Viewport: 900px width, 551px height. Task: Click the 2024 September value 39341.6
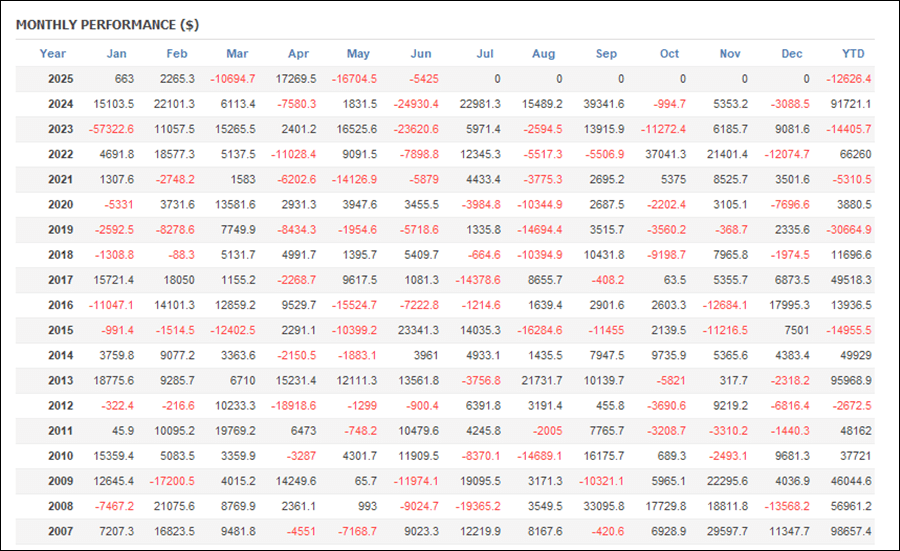tap(604, 104)
